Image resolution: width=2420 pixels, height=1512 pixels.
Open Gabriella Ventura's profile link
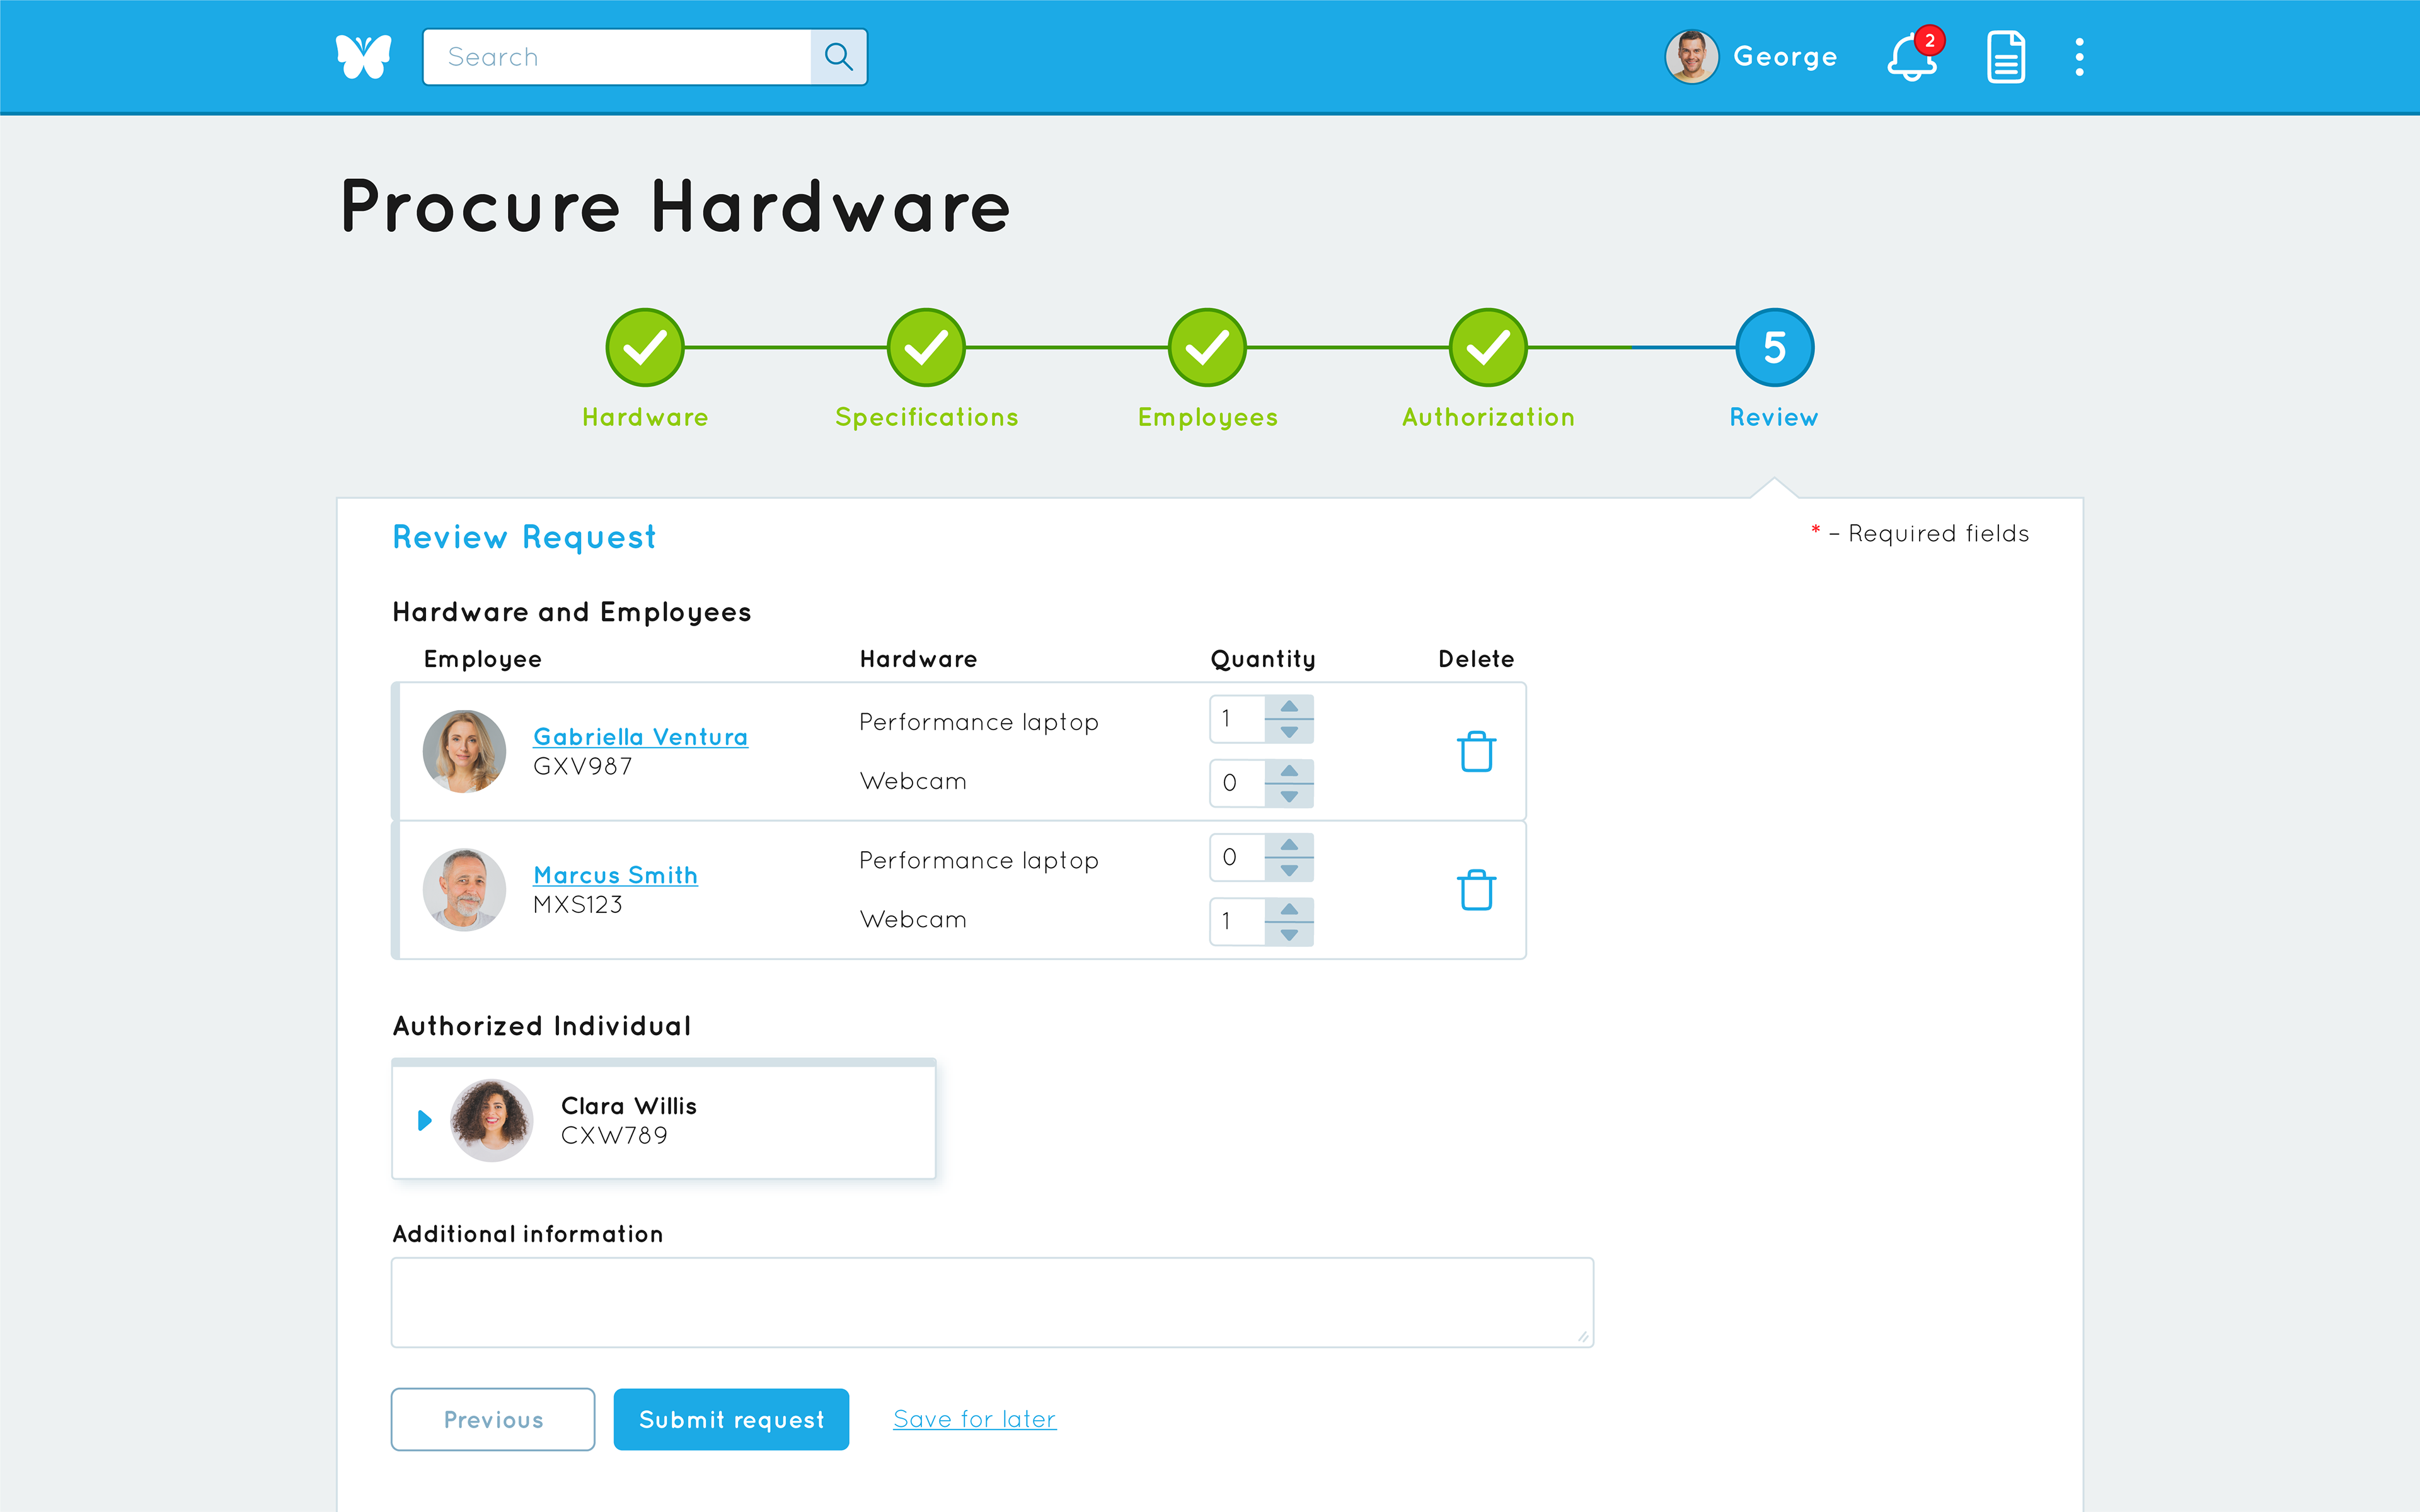[640, 736]
